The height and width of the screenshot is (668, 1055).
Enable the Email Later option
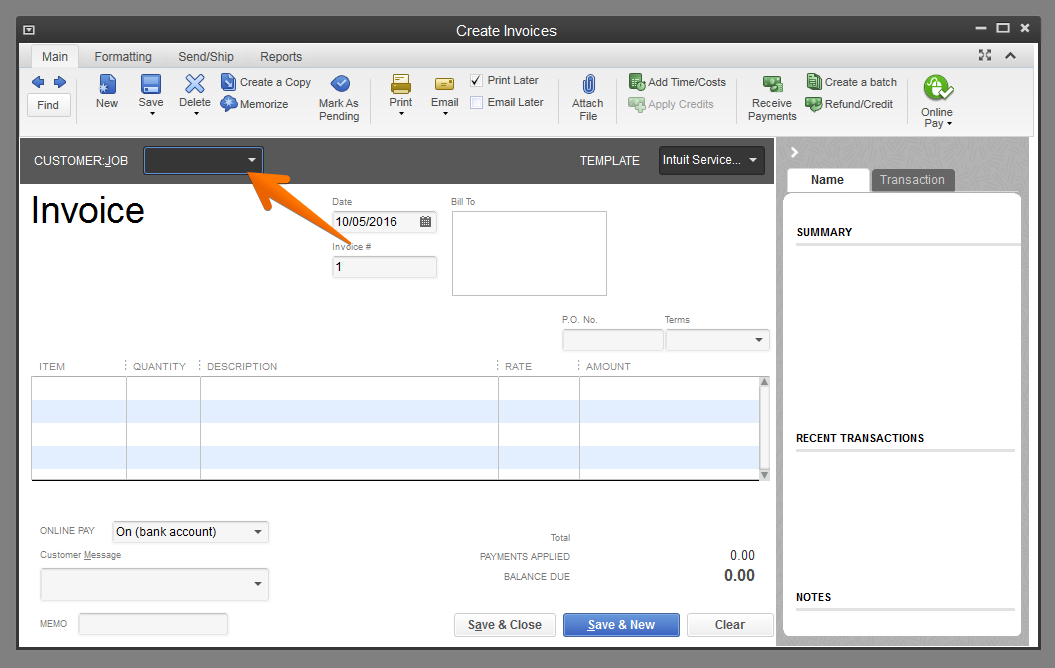(476, 102)
